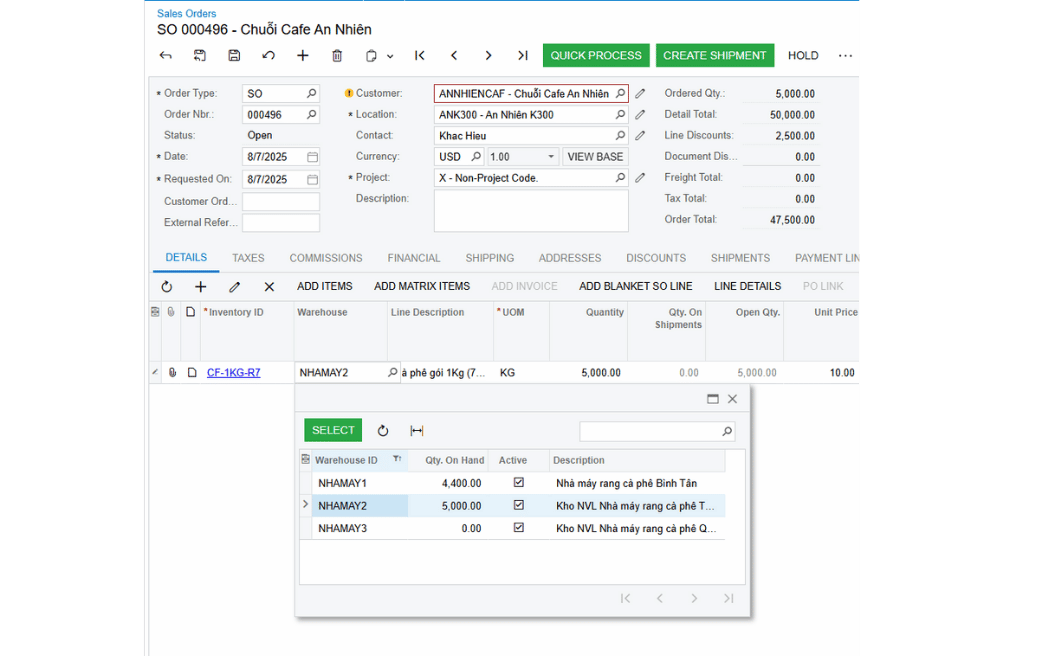Open the Date field calendar picker
Viewport: 1050px width, 656px height.
click(x=312, y=157)
